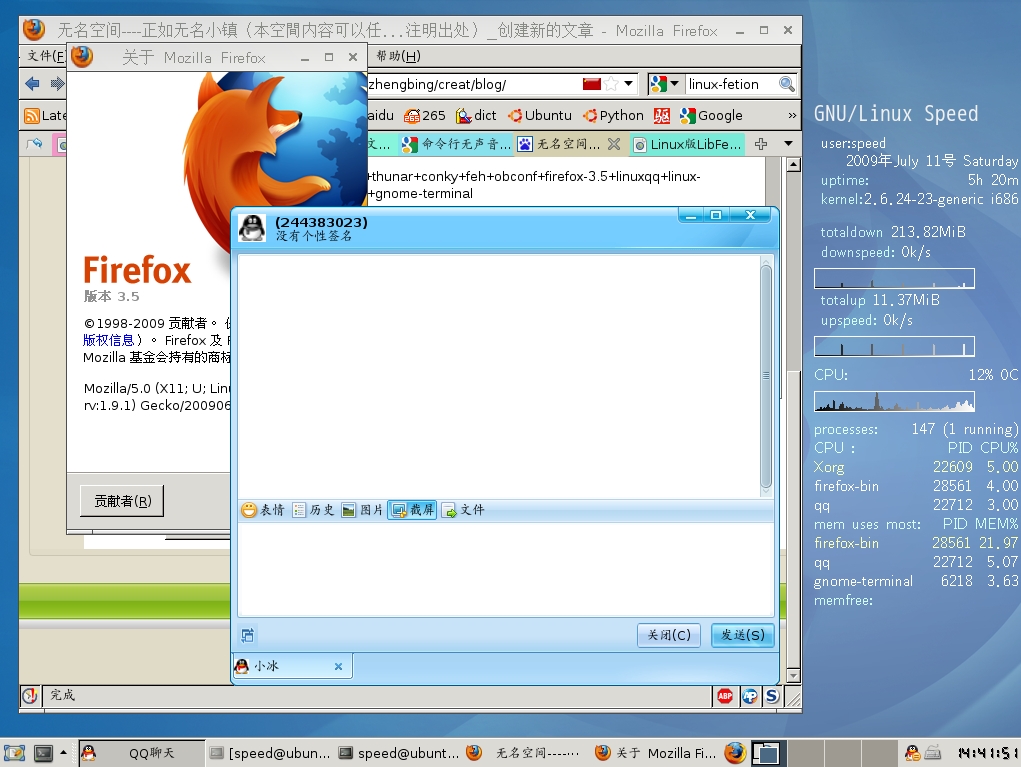Open the Python bookmark
This screenshot has width=1021, height=767.
[x=613, y=116]
